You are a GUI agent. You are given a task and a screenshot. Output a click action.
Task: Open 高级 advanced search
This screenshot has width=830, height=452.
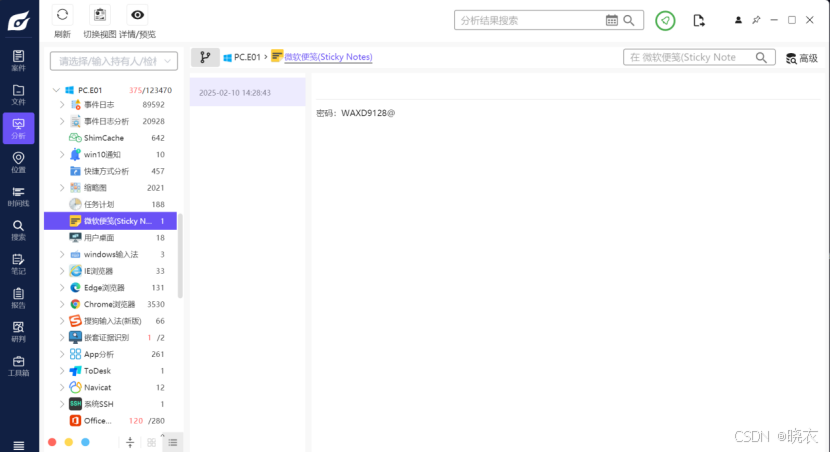click(802, 58)
